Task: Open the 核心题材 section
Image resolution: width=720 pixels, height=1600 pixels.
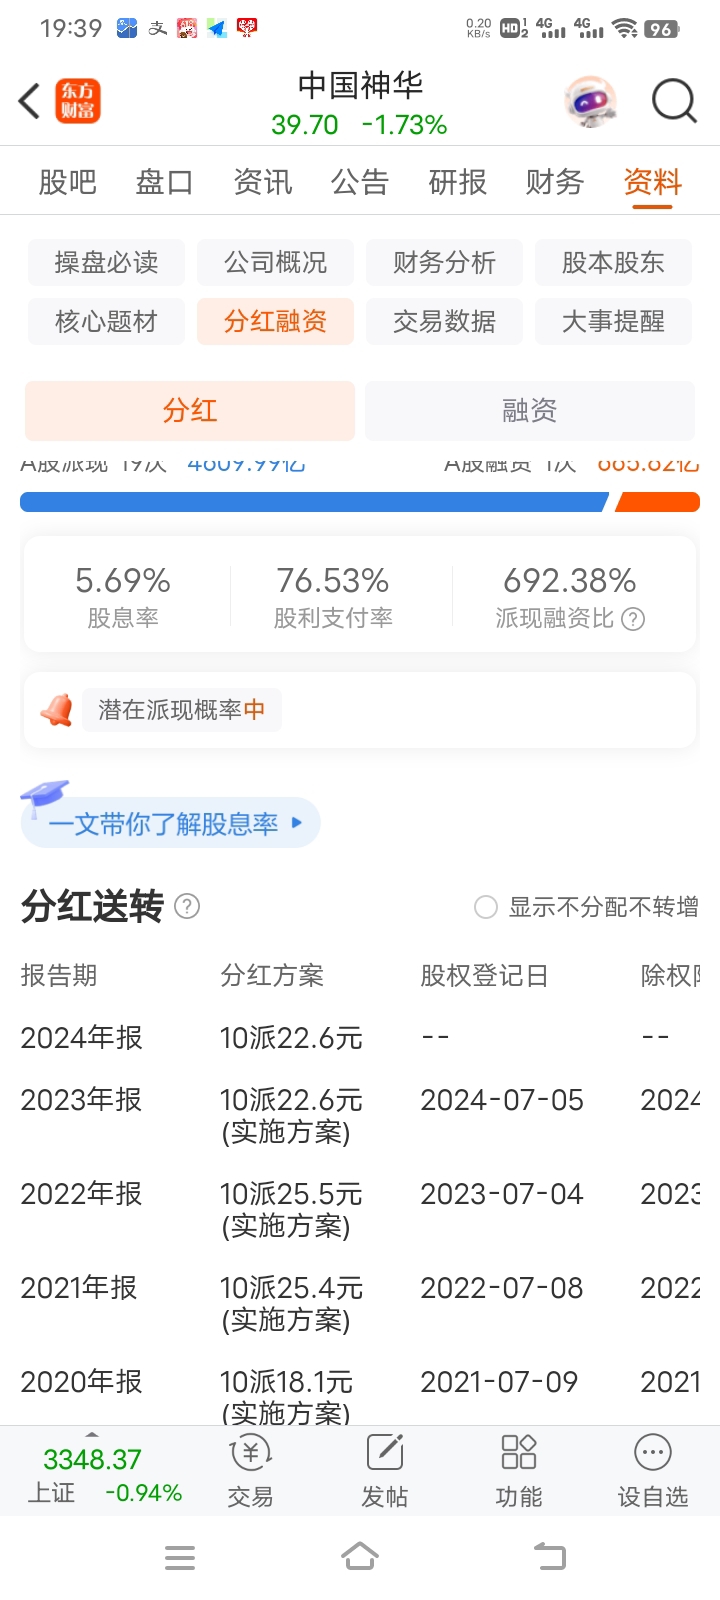Action: pyautogui.click(x=106, y=322)
